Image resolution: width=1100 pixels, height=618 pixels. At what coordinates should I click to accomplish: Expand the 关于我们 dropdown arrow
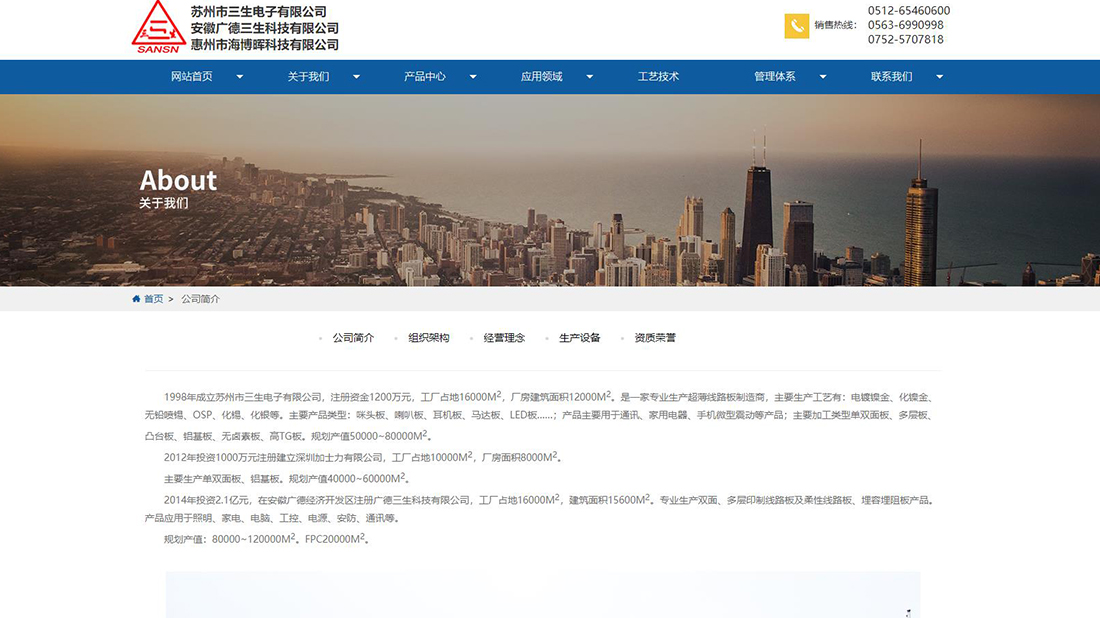(x=356, y=76)
